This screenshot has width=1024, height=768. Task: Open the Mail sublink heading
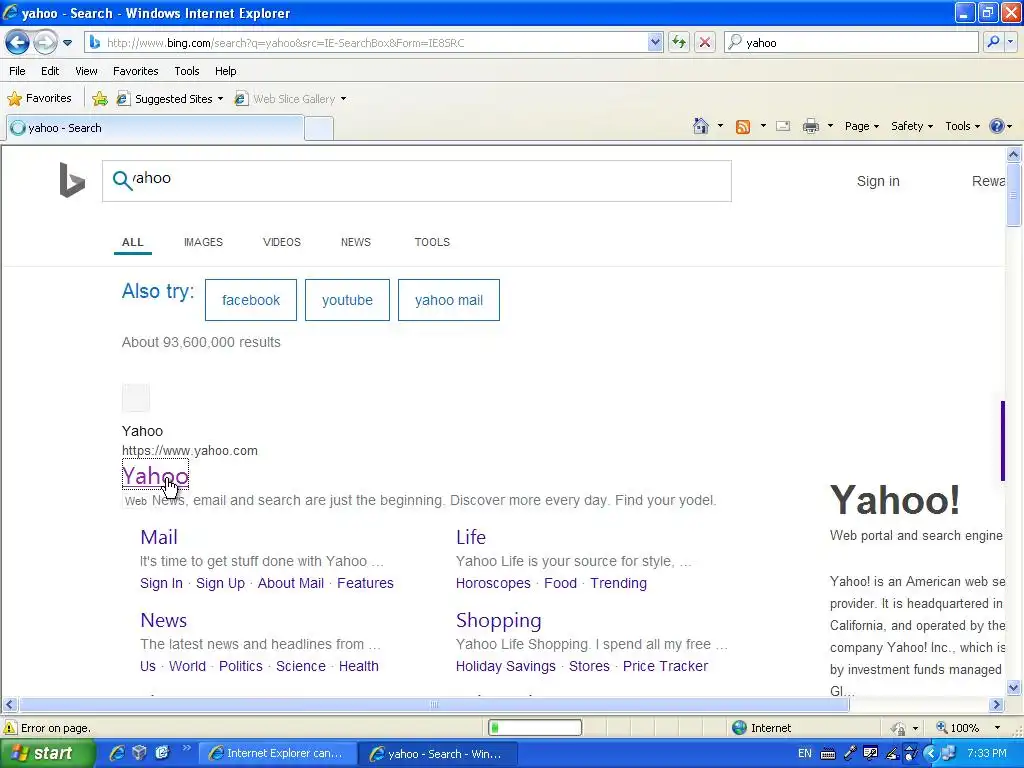pyautogui.click(x=159, y=537)
